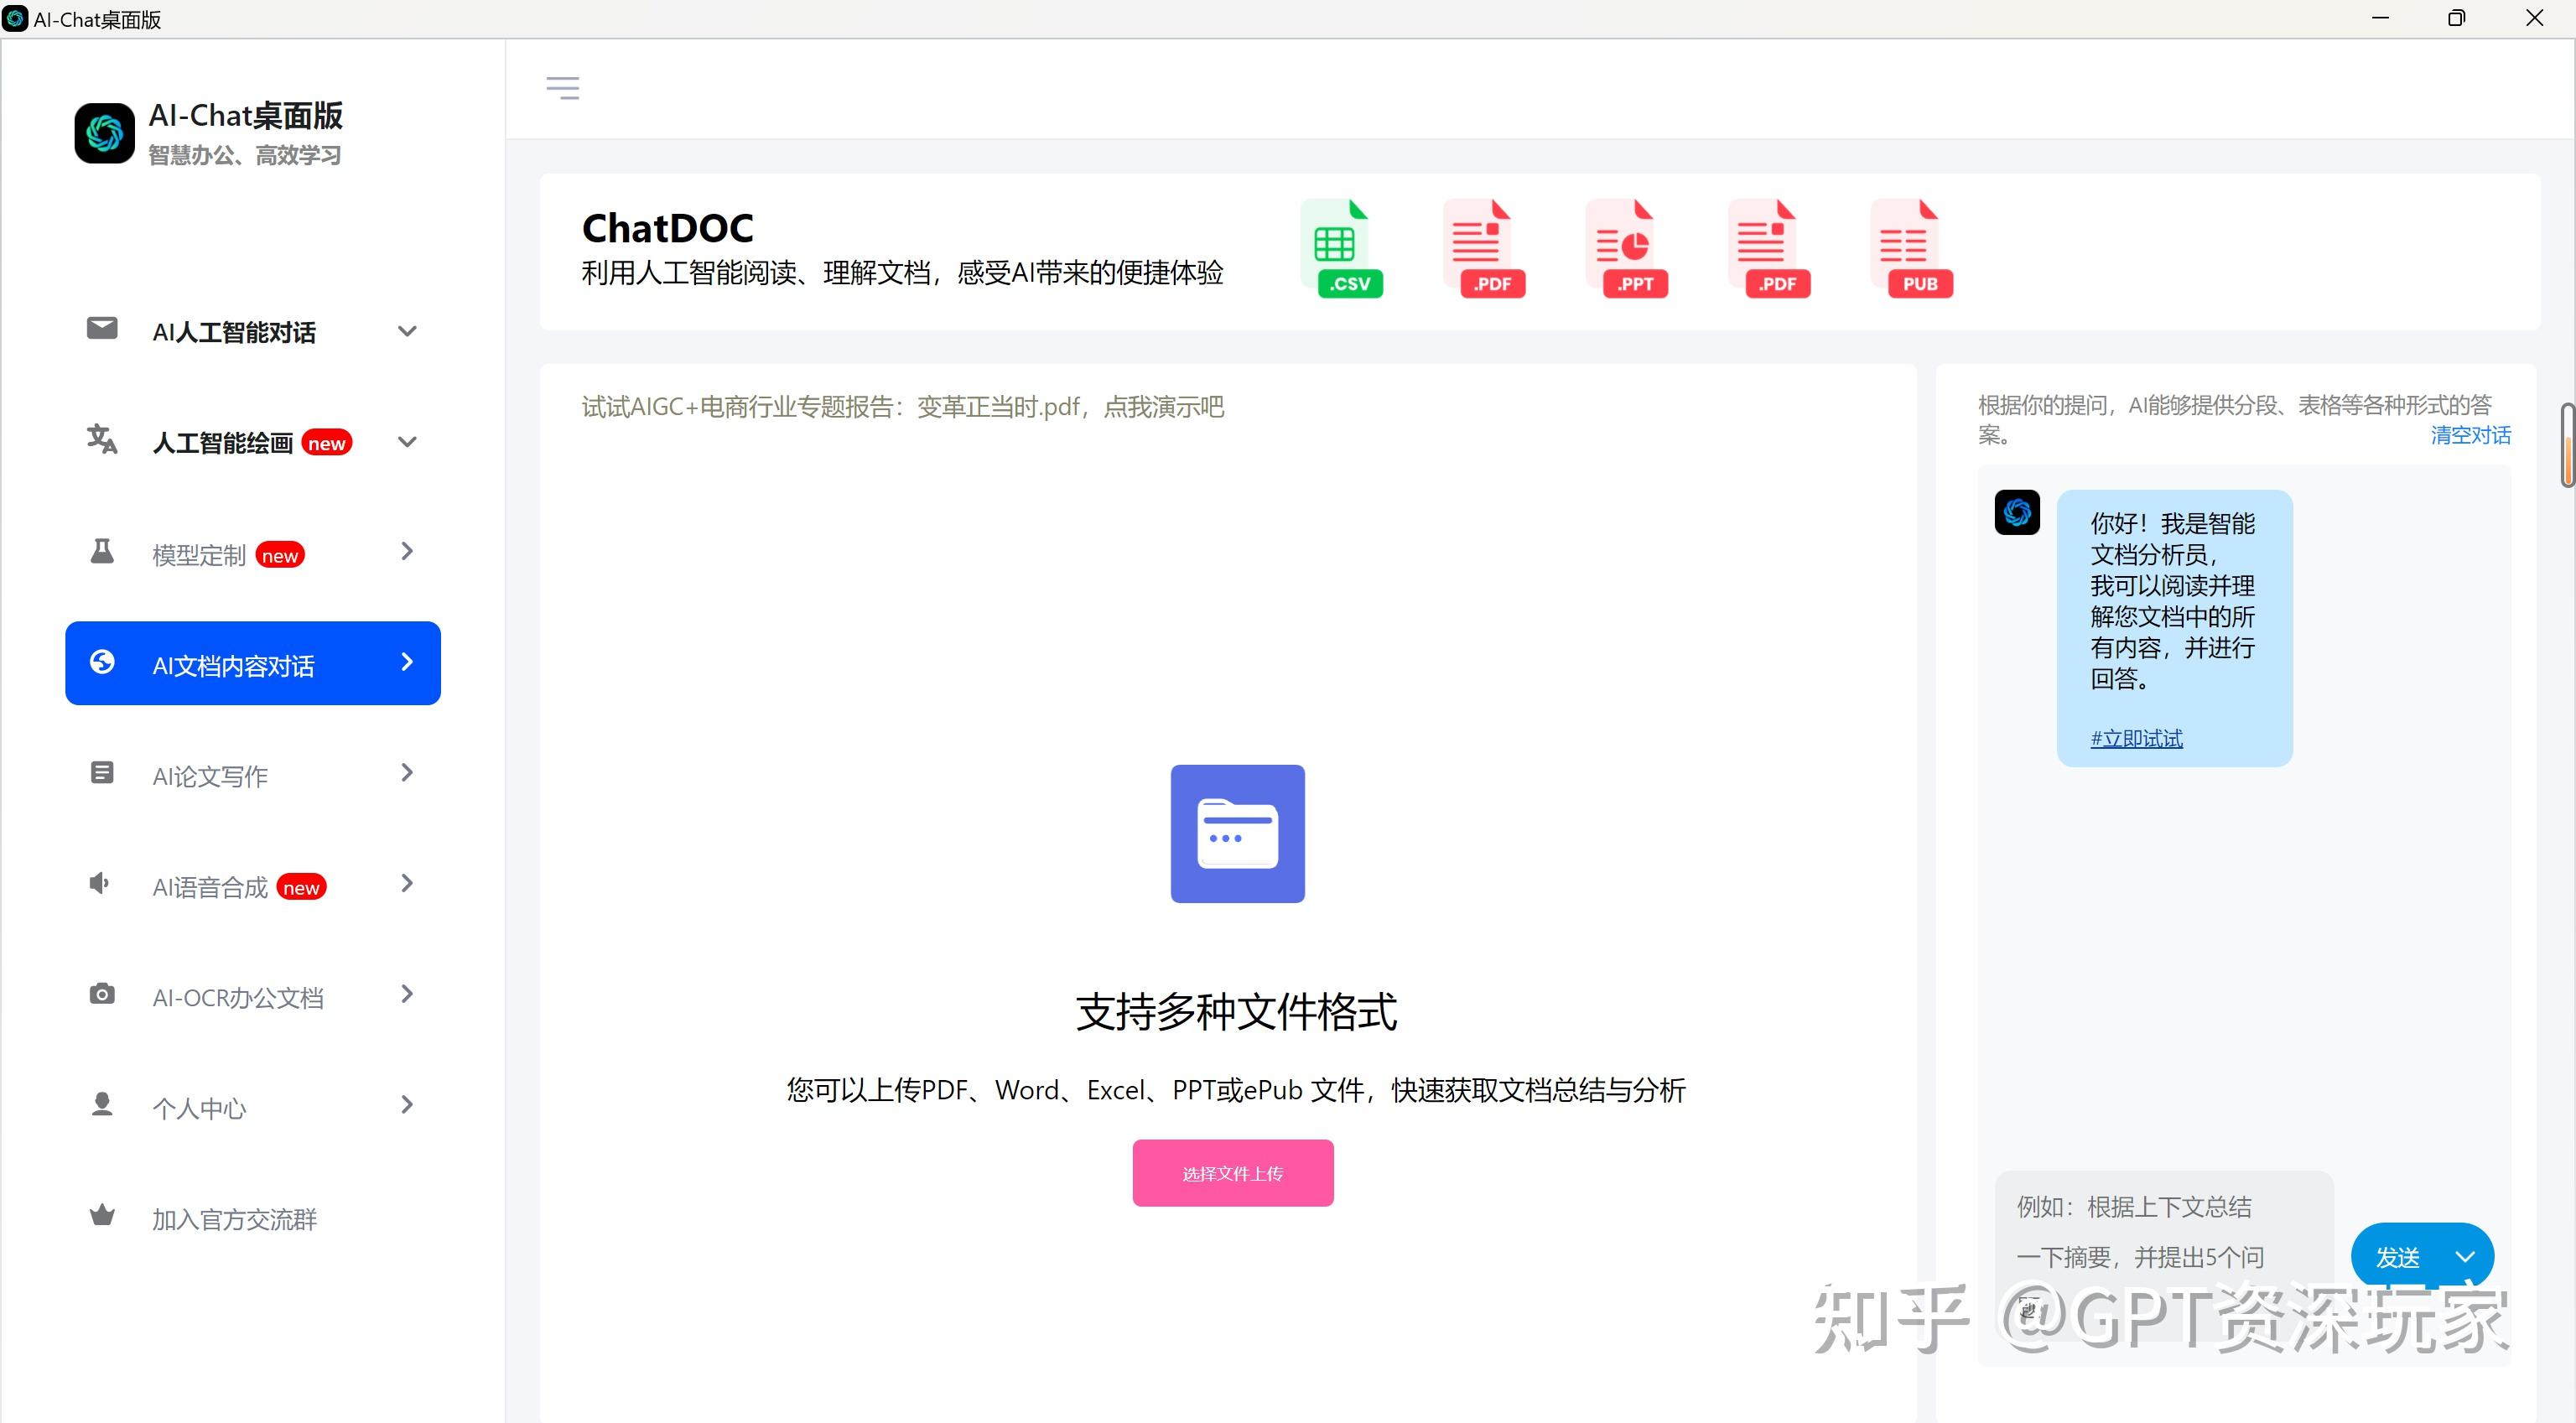
Task: Click the pink 选择文件上传 button
Action: coord(1233,1173)
